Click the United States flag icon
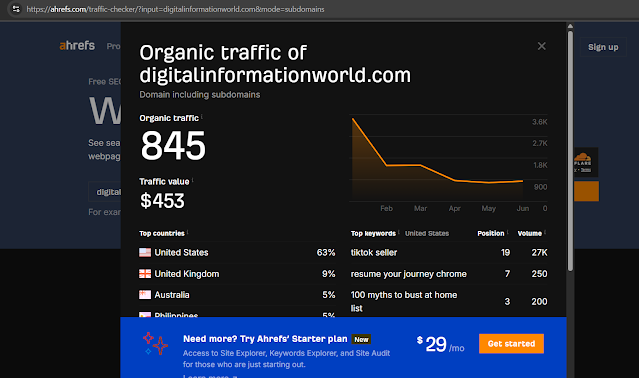This screenshot has height=378, width=639. click(x=145, y=253)
